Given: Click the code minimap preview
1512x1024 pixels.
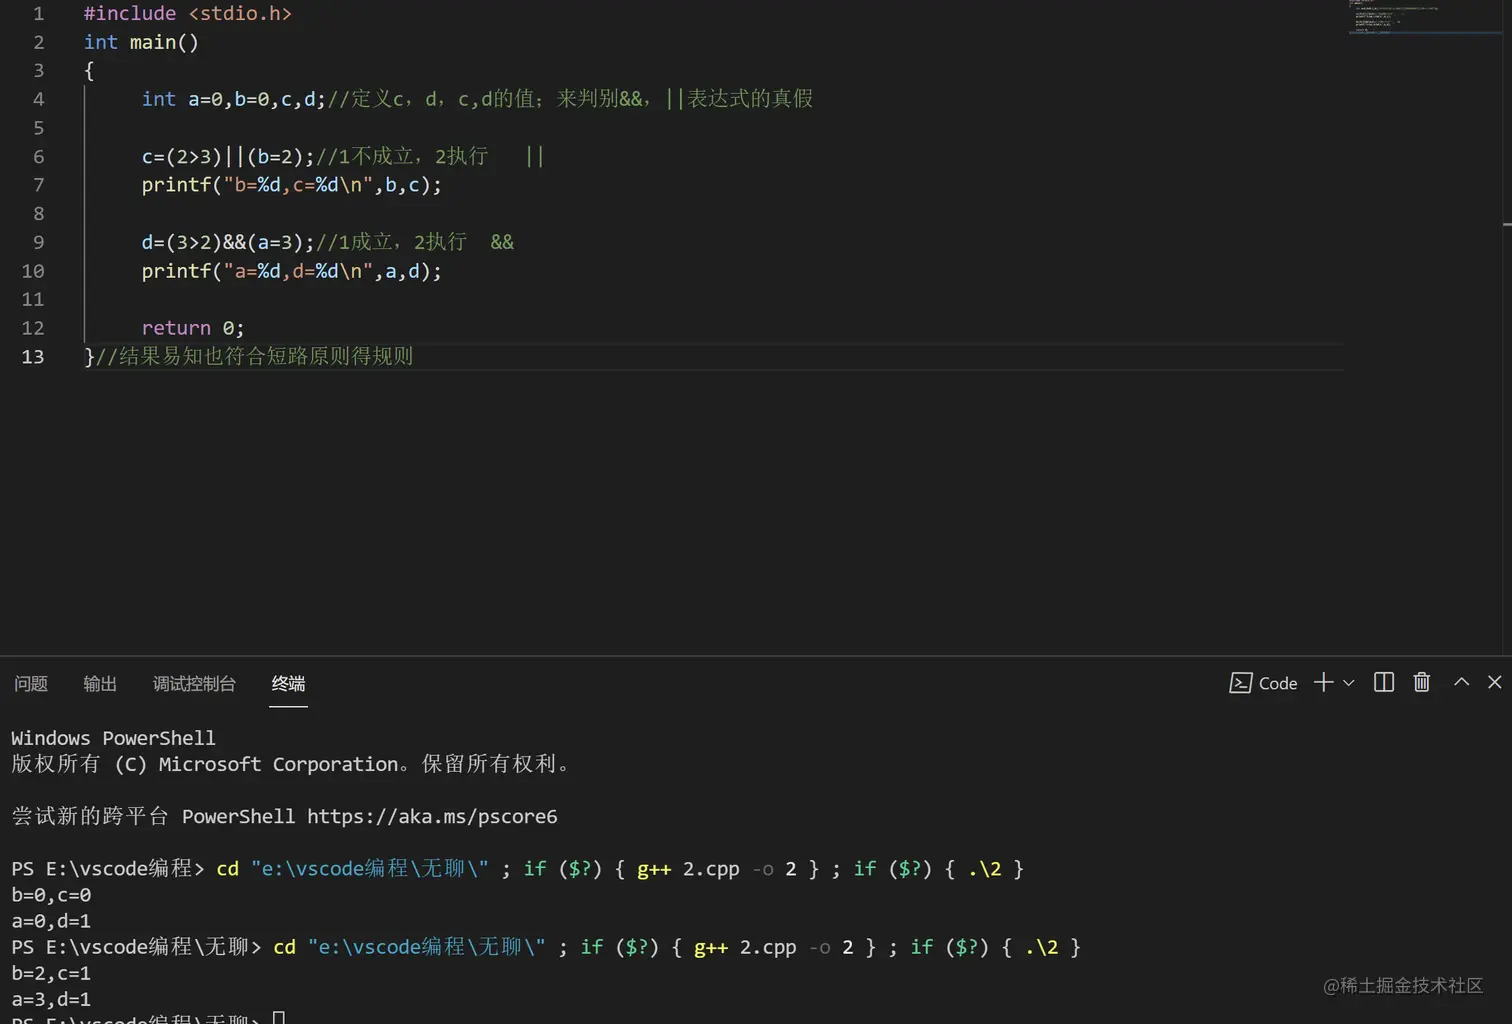Looking at the screenshot, I should 1424,18.
